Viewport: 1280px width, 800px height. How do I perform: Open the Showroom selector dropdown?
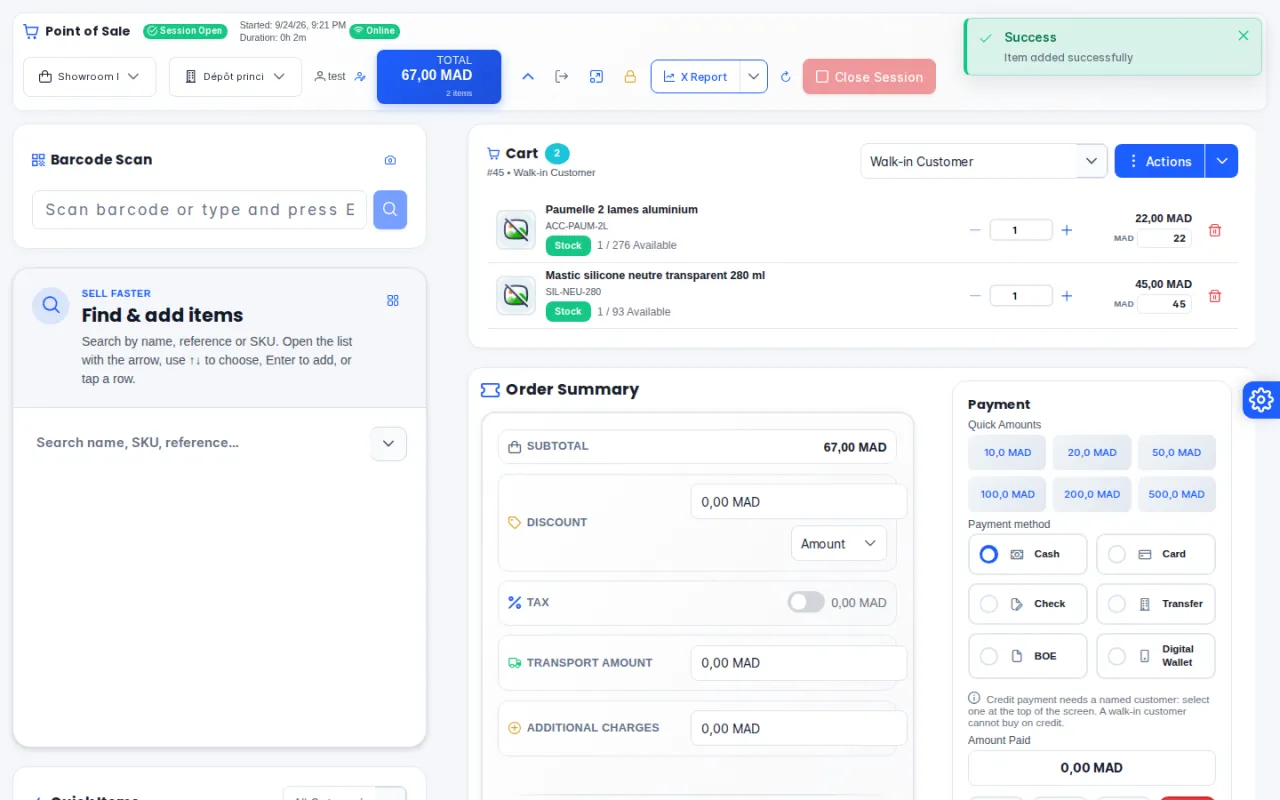[89, 77]
